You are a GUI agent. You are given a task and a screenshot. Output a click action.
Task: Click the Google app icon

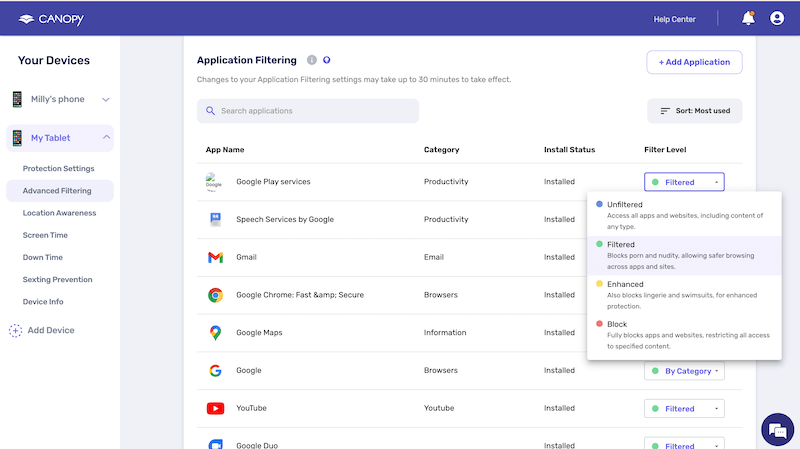click(x=215, y=370)
